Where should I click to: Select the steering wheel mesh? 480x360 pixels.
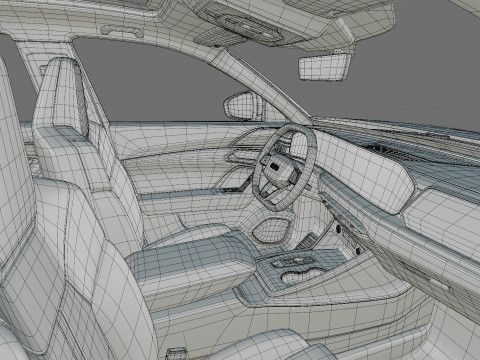tap(284, 167)
